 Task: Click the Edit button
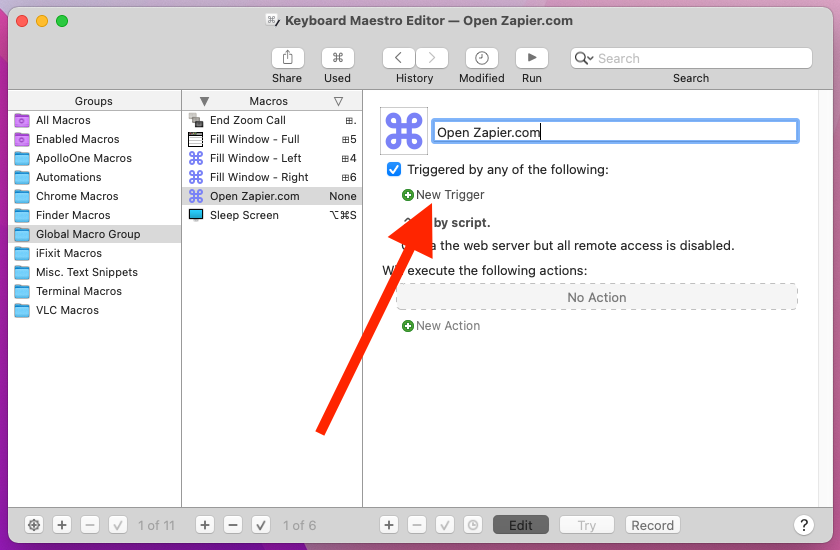click(x=521, y=525)
